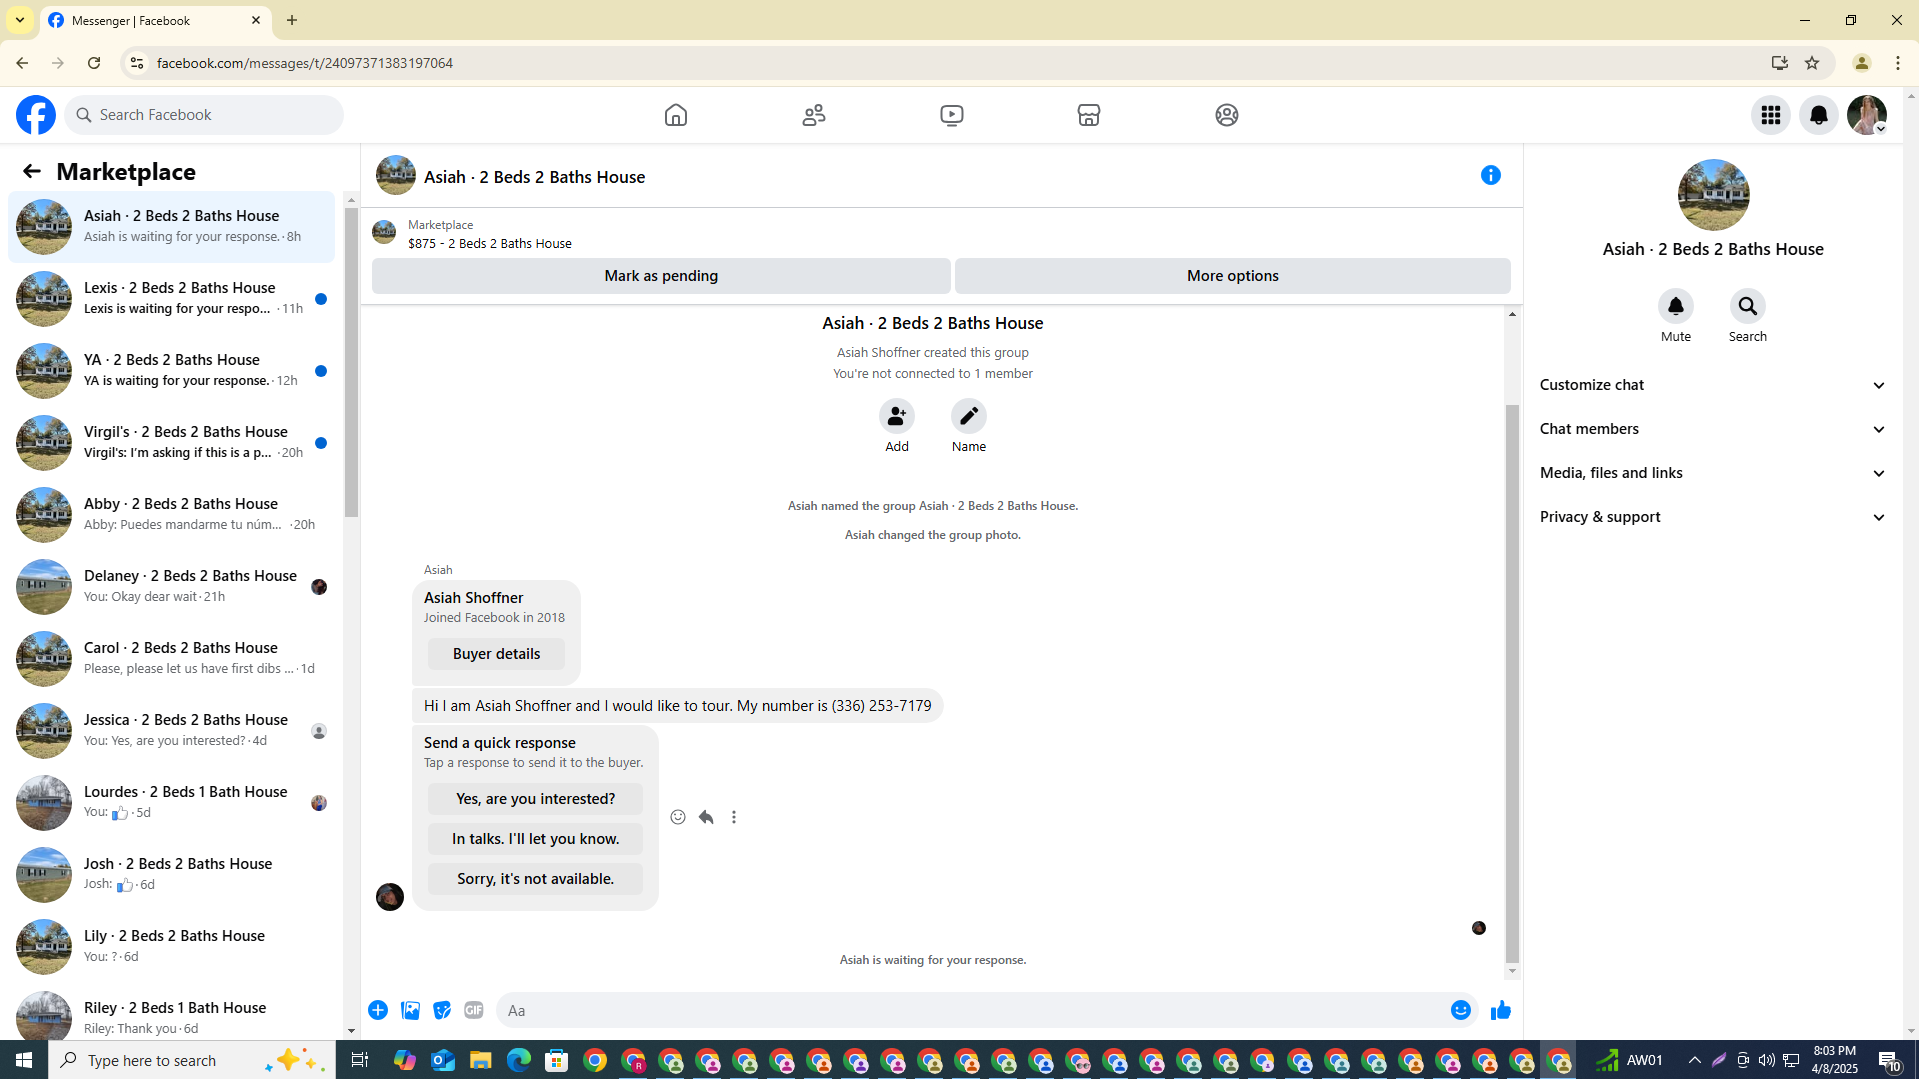
Task: Open the notifications bell in the header
Action: click(1819, 115)
